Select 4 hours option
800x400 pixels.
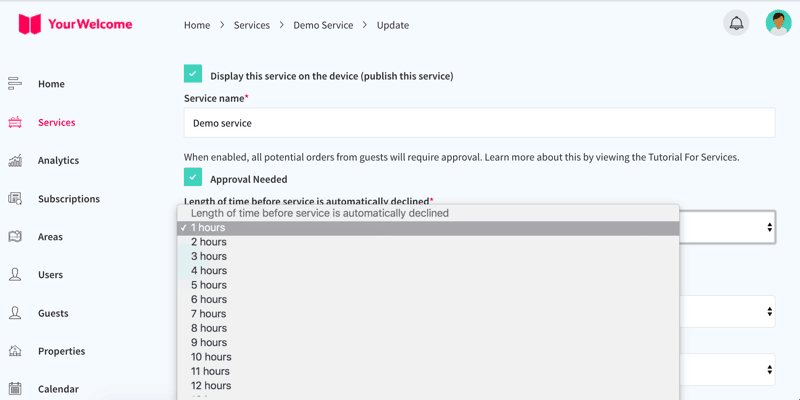428,270
